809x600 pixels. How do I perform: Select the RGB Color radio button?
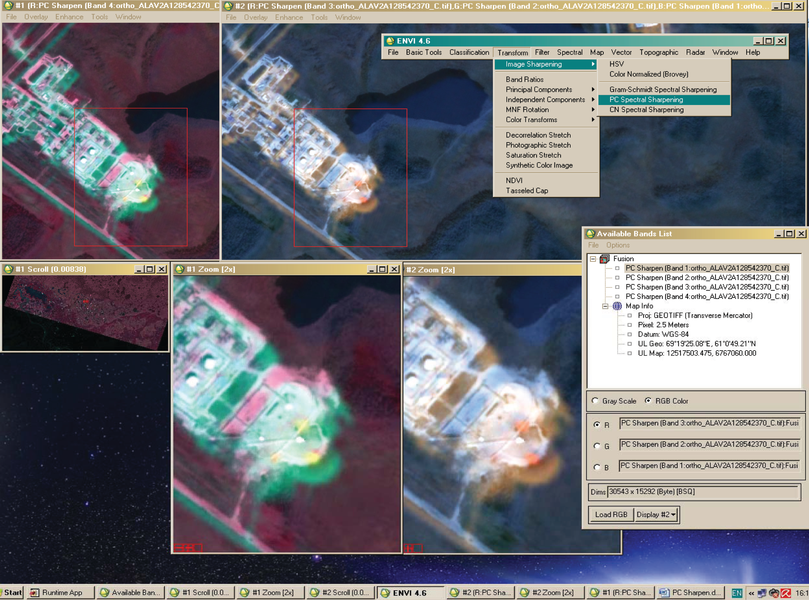(x=646, y=401)
